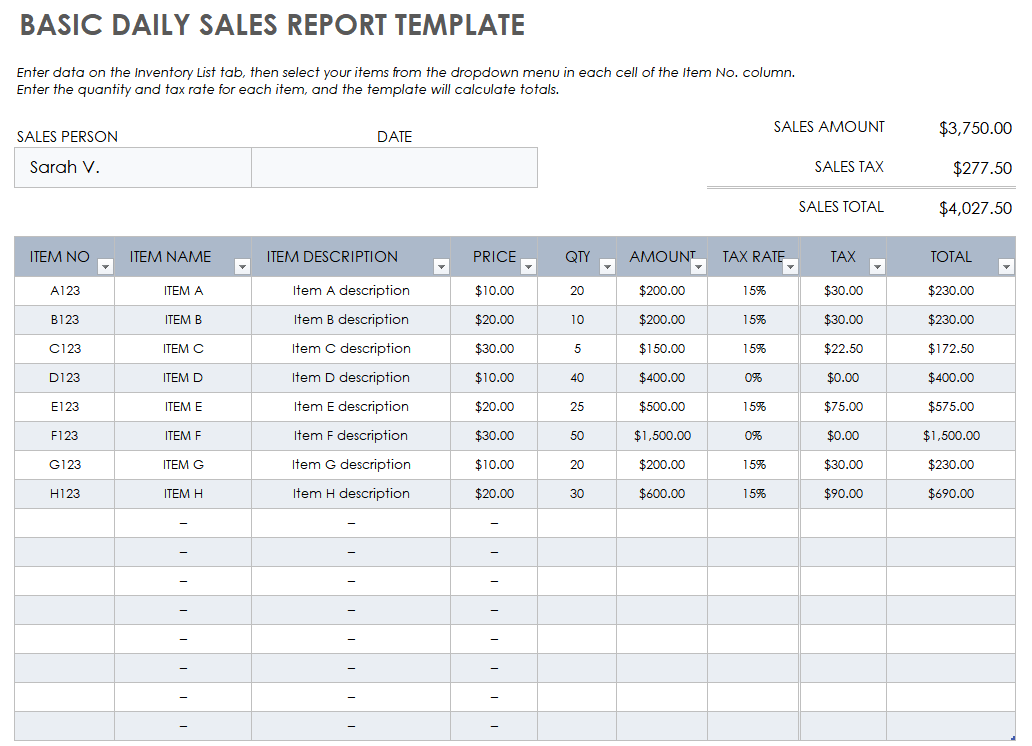Viewport: 1032px width, 746px height.
Task: Select the $690.00 total cell for ITEM H
Action: point(950,494)
